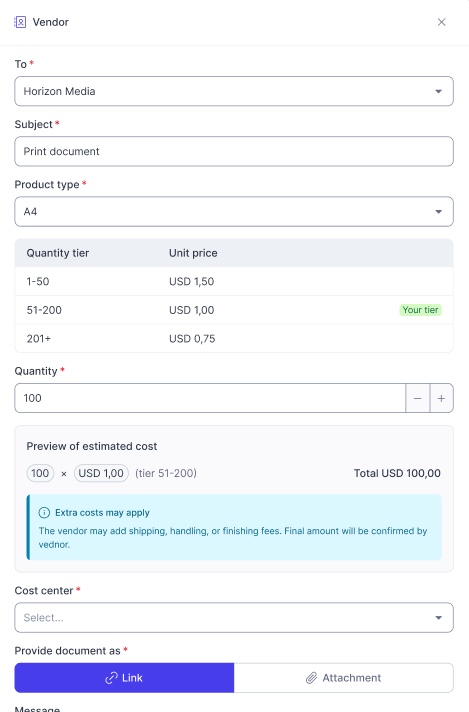The image size is (469, 712).
Task: Click the 100 quantity chip in cost preview
Action: click(x=40, y=473)
